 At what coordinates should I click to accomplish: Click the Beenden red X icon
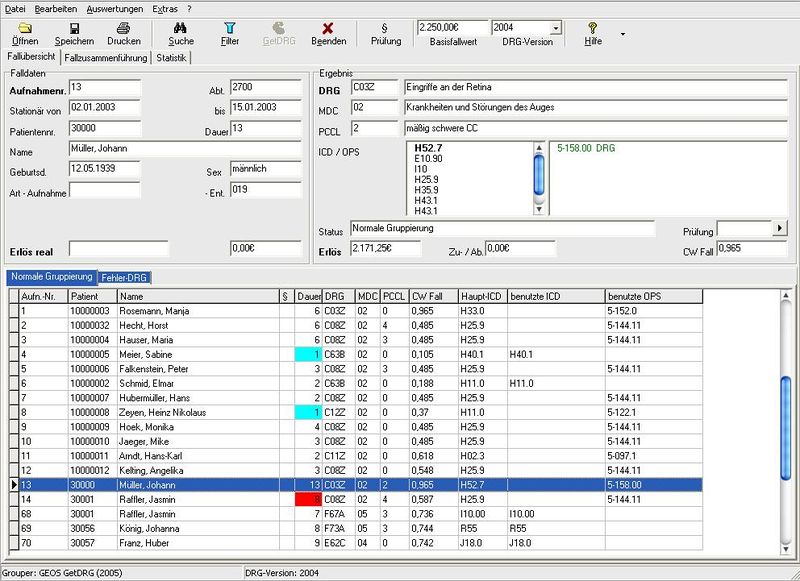coord(328,28)
